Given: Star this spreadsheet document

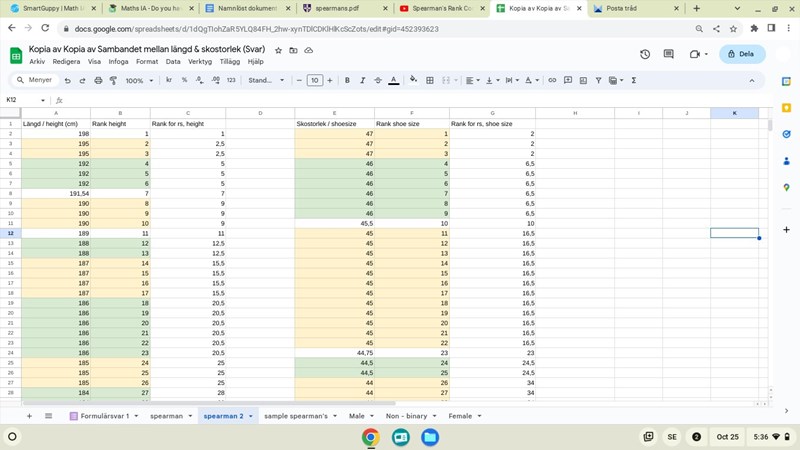Looking at the screenshot, I should [x=279, y=49].
